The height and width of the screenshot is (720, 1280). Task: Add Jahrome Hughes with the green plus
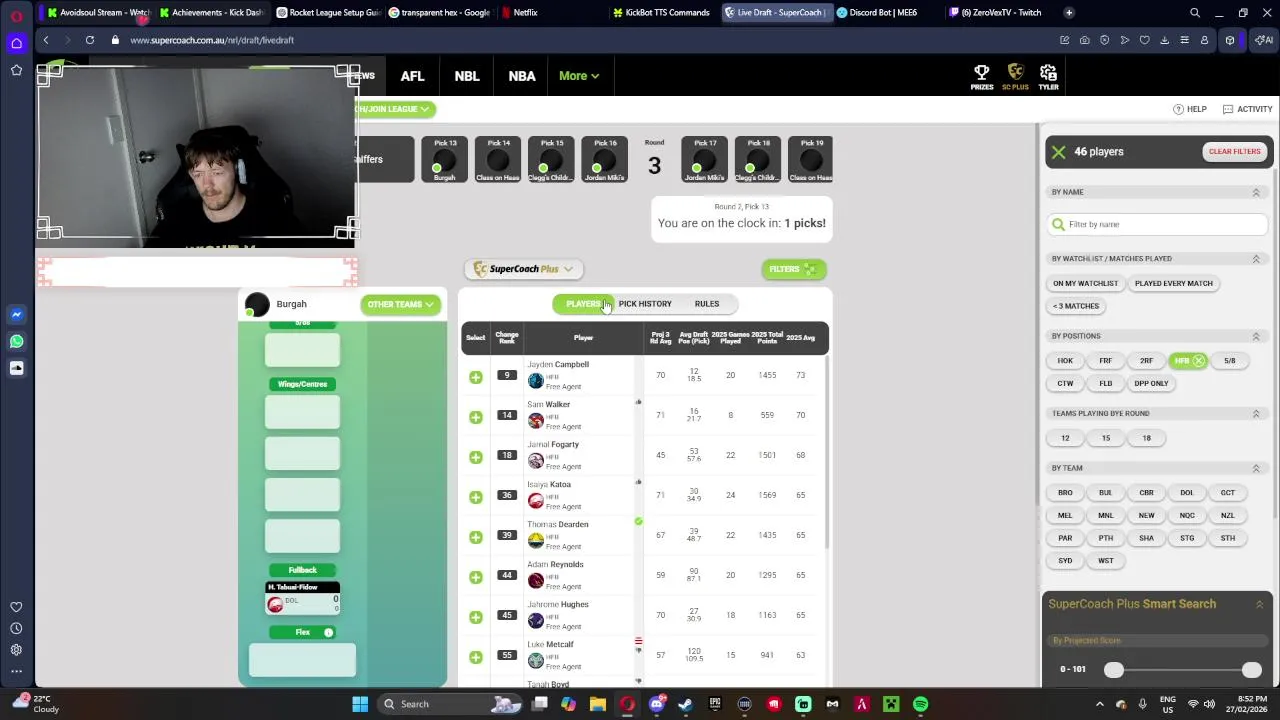(476, 617)
